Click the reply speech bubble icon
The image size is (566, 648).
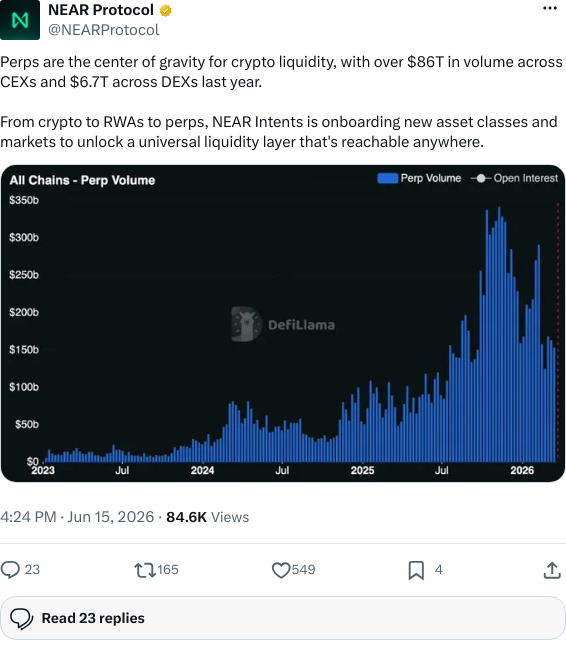click(x=10, y=569)
